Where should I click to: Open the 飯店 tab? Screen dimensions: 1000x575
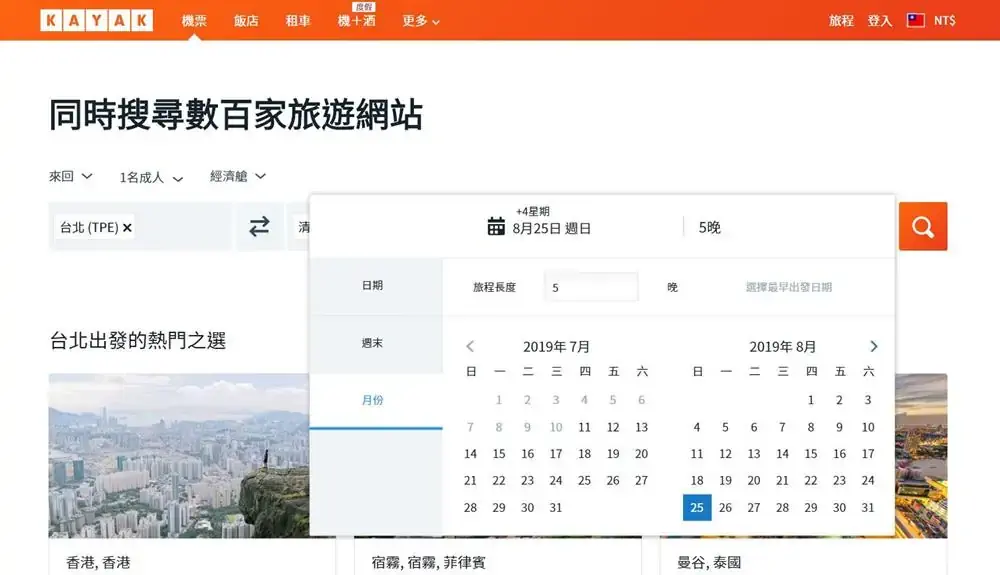click(x=246, y=21)
